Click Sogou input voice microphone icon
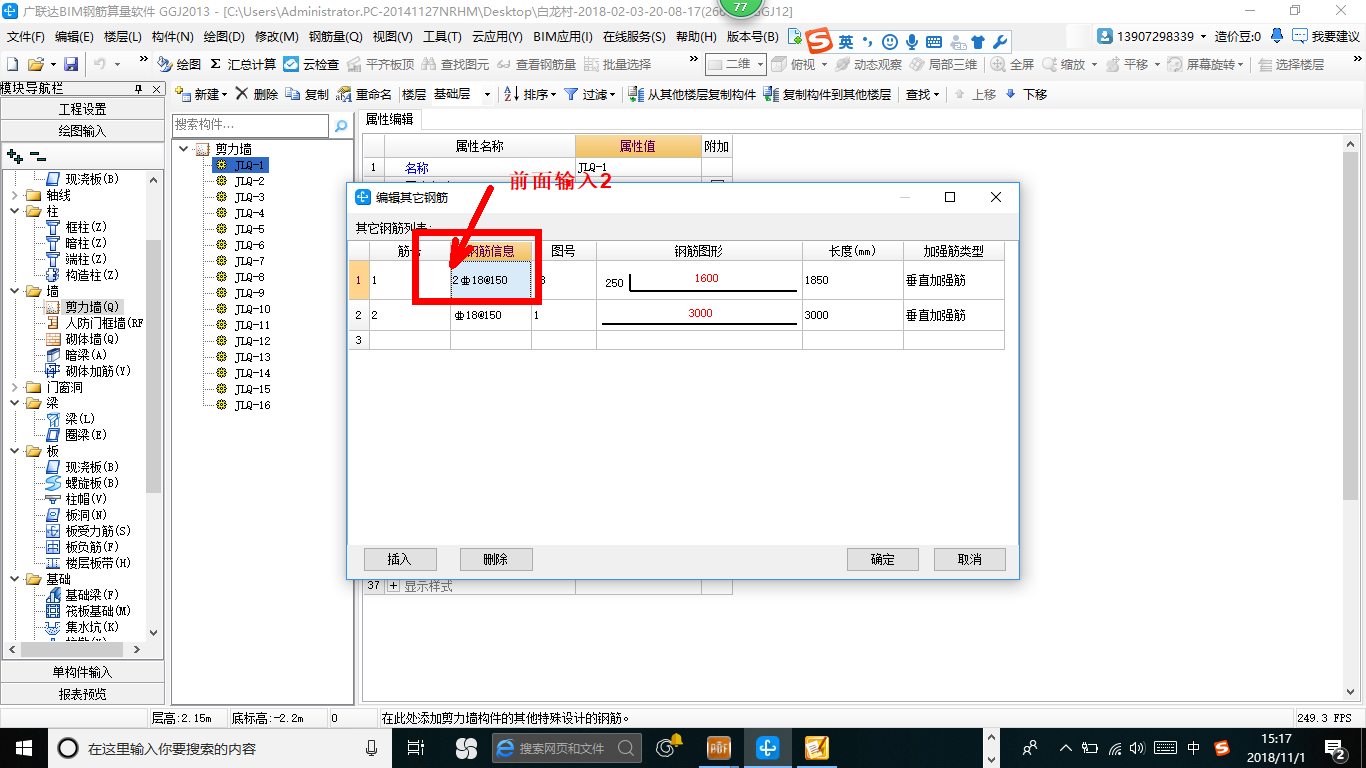 point(911,42)
